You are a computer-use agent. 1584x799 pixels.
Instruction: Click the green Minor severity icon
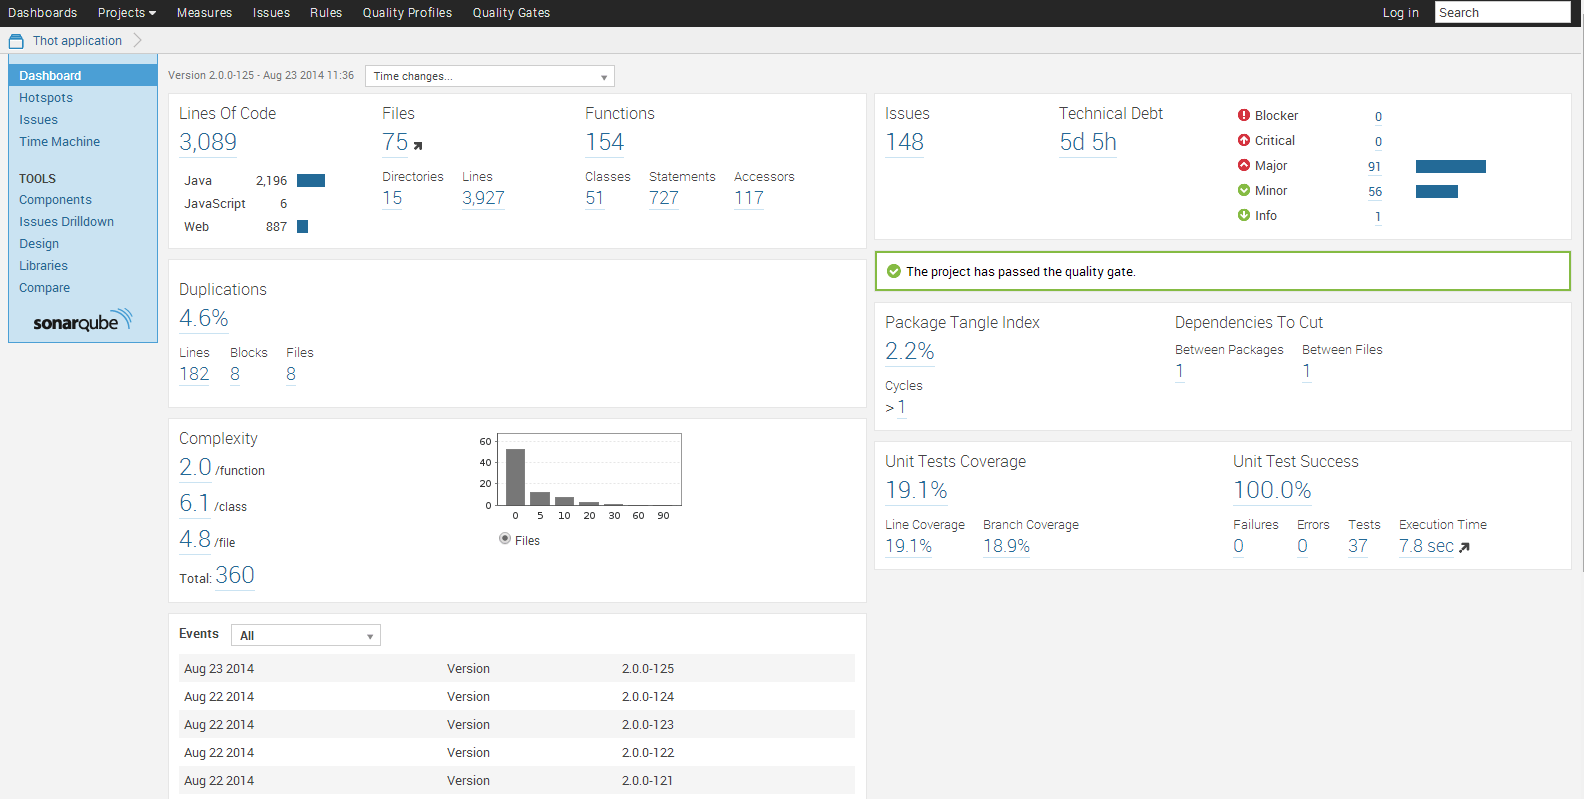[1244, 191]
